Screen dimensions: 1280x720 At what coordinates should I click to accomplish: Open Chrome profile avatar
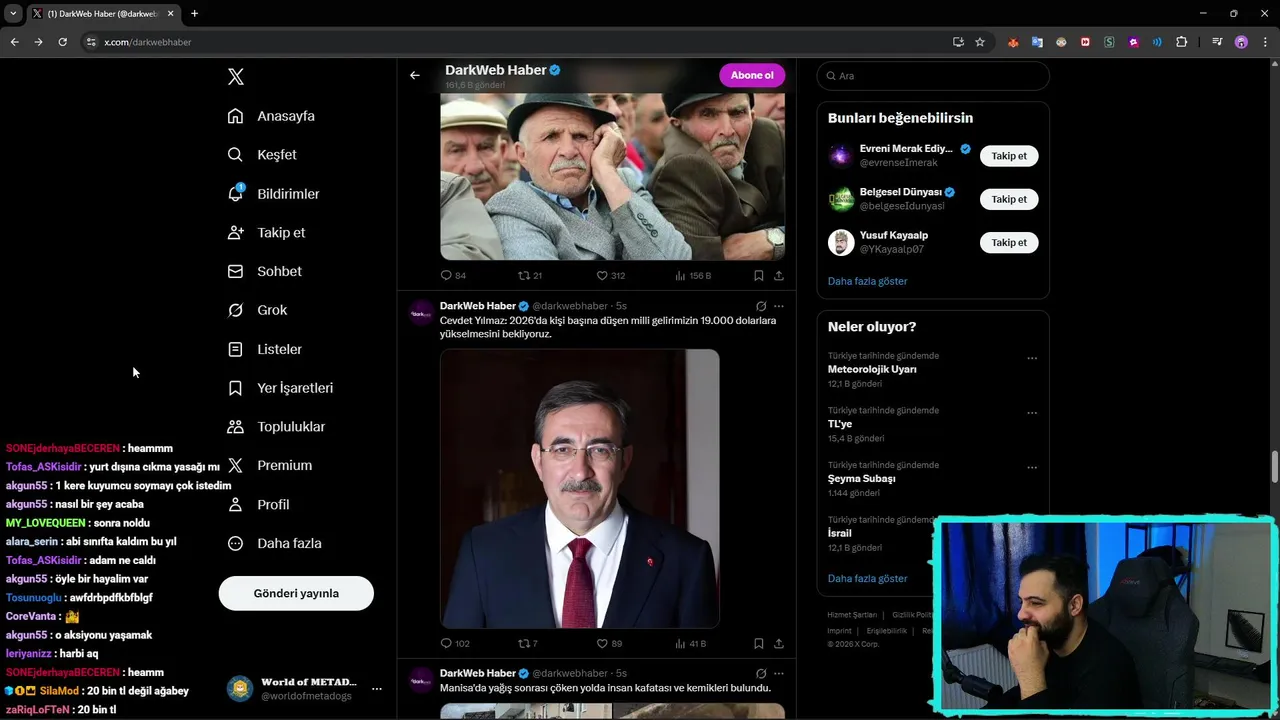tap(1241, 42)
